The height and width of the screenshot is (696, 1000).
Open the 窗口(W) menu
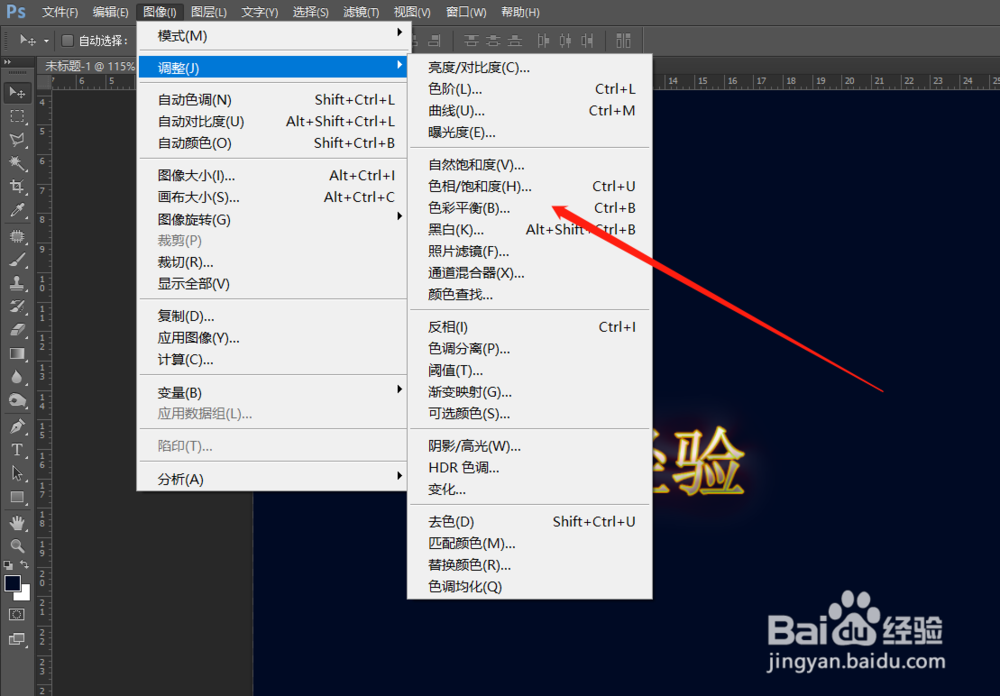tap(465, 12)
